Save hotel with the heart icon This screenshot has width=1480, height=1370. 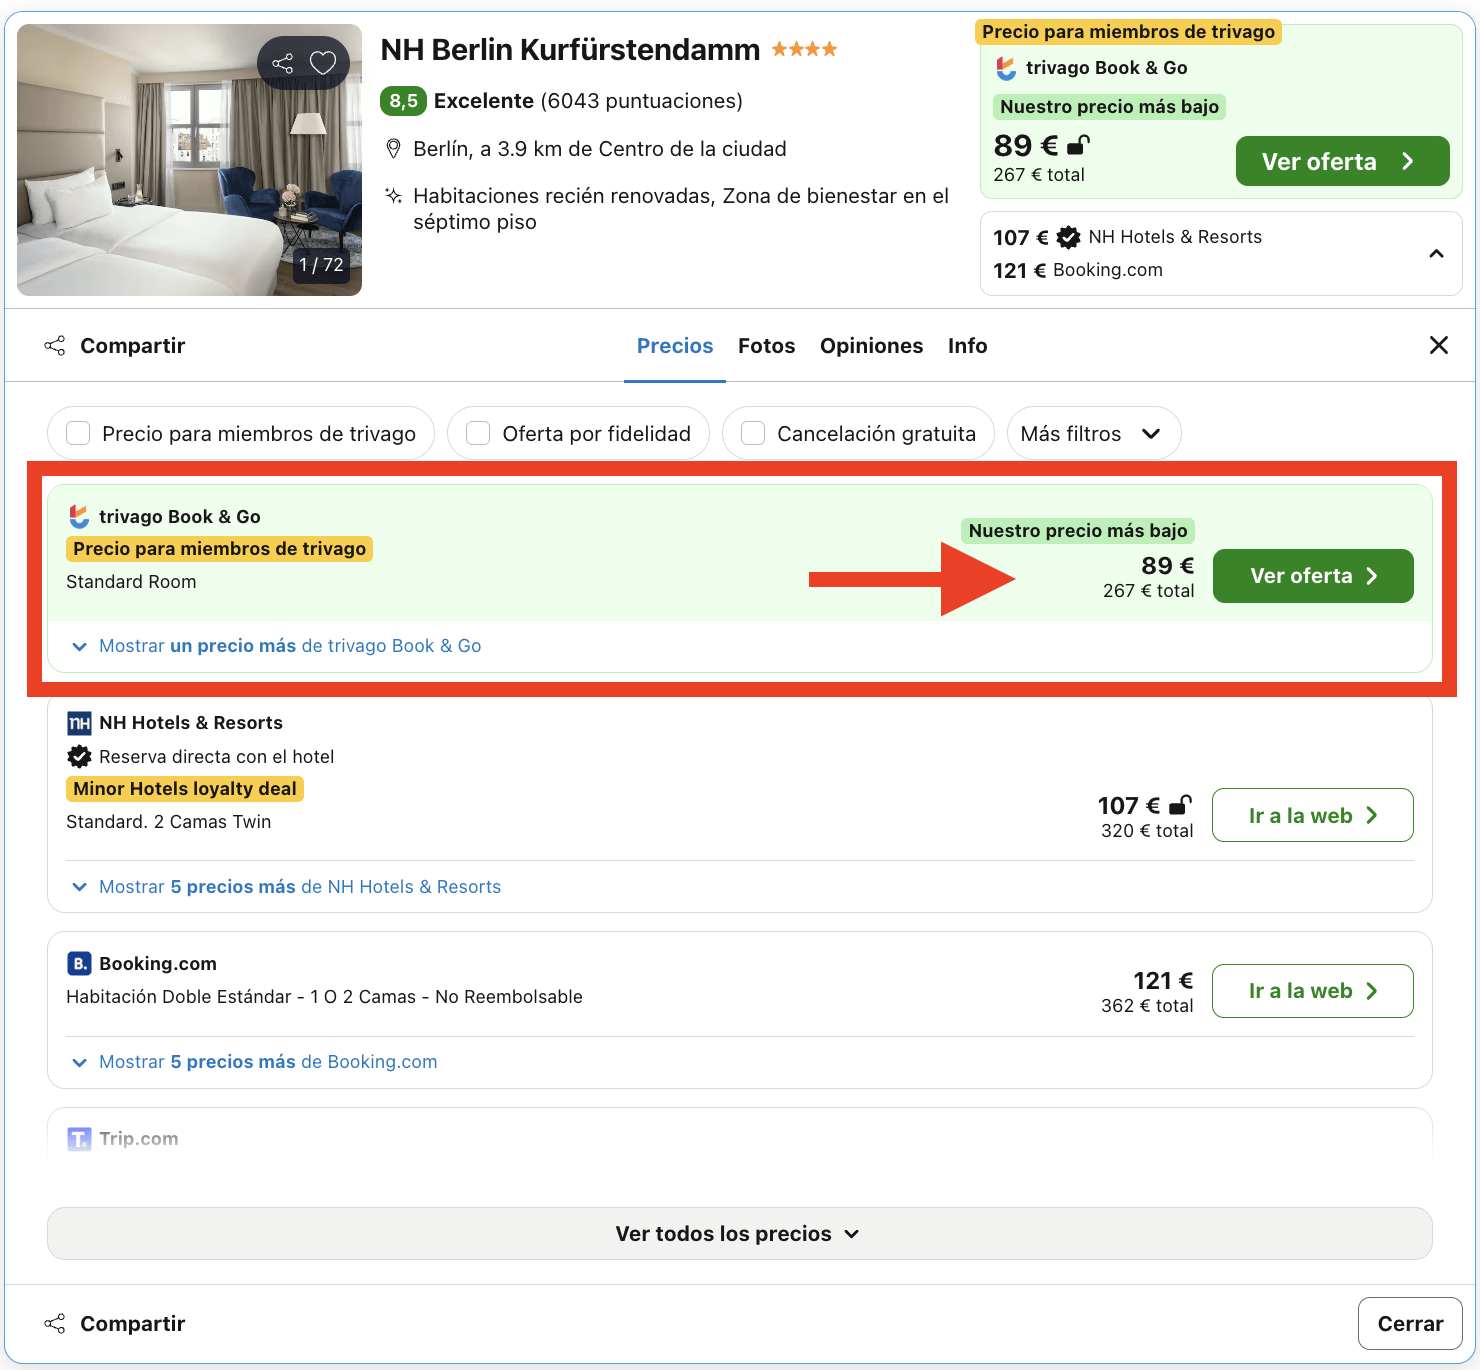click(322, 62)
